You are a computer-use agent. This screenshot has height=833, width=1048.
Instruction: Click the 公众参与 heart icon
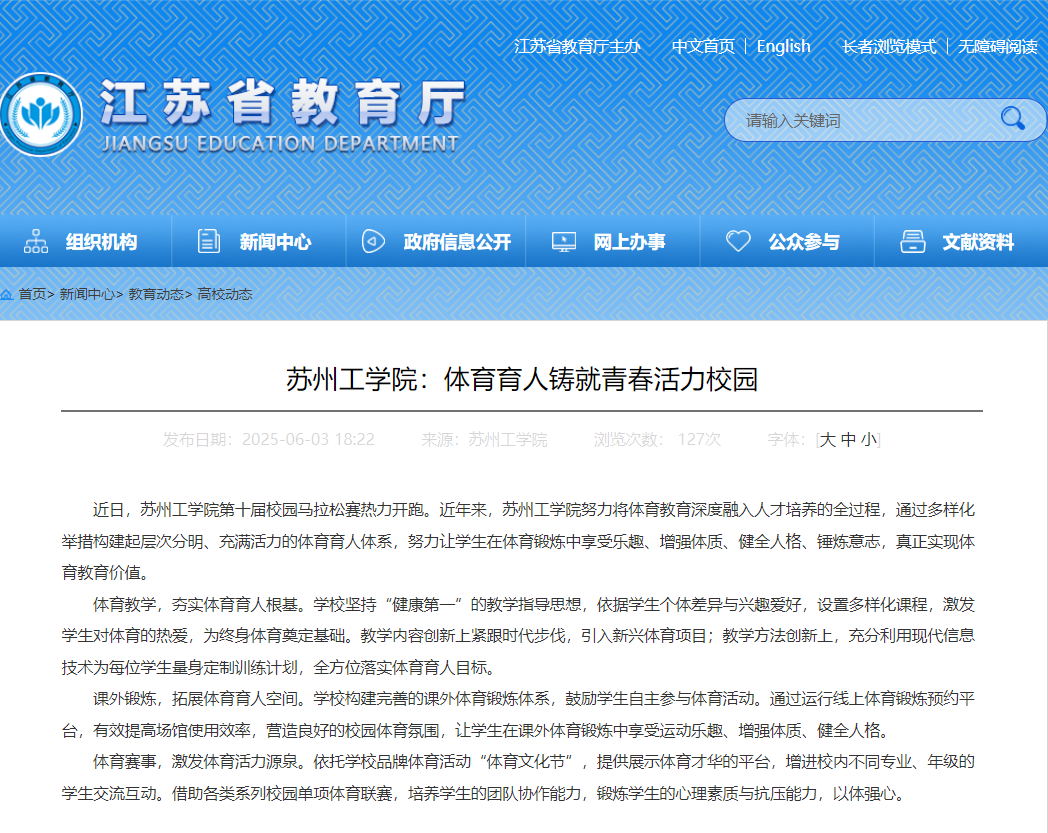(739, 241)
